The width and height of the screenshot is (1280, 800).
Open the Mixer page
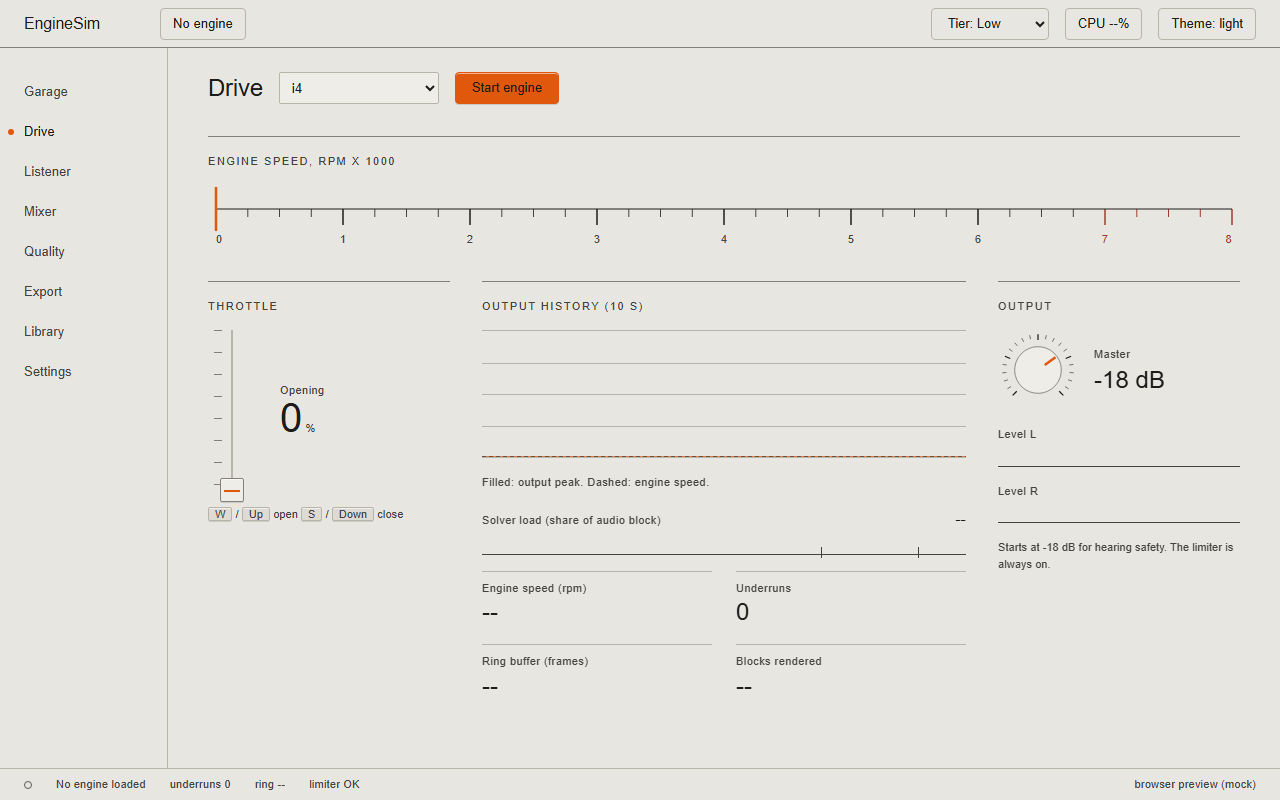pyautogui.click(x=40, y=211)
